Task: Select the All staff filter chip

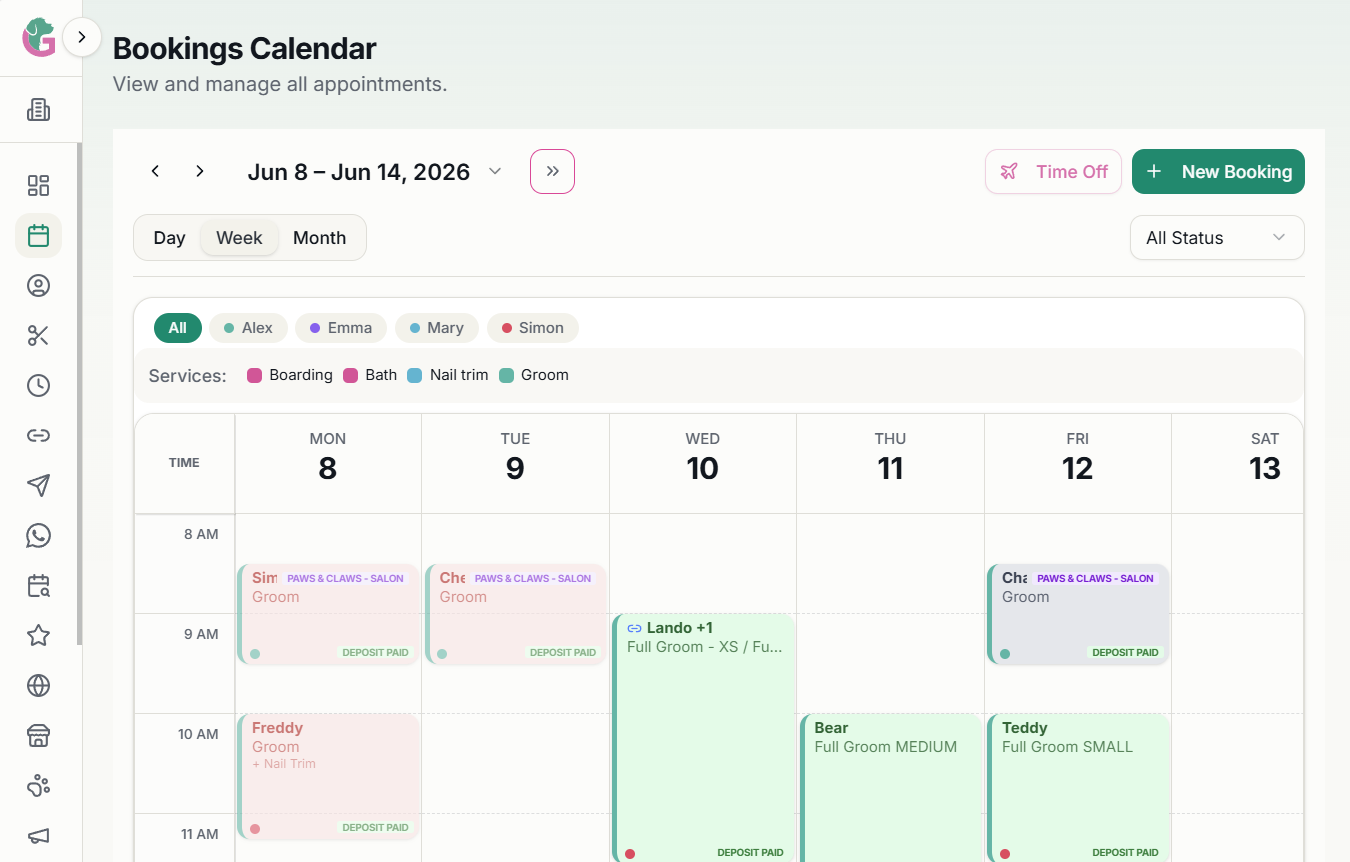Action: coord(177,328)
